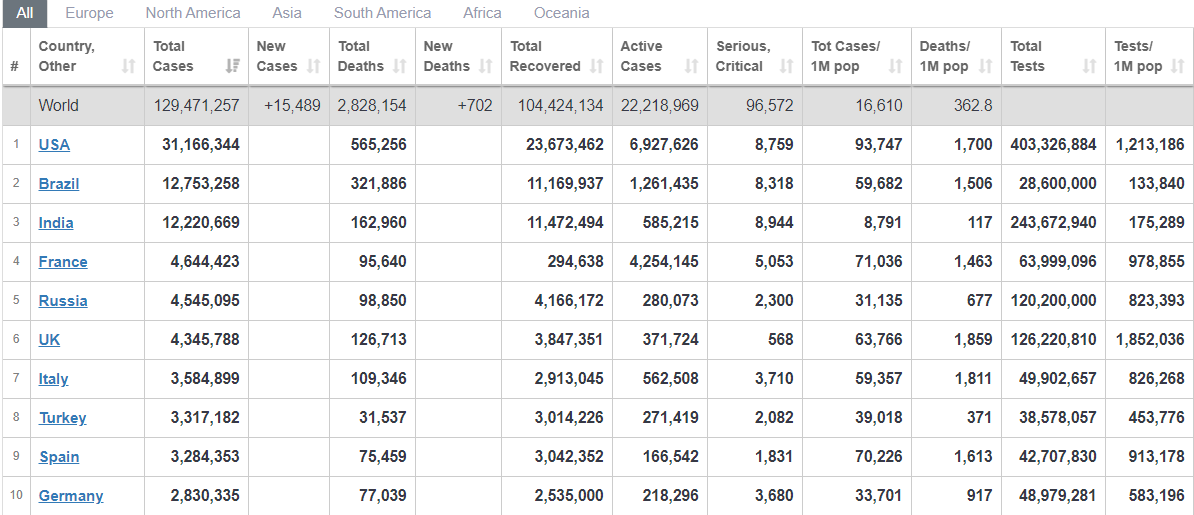Screen dimensions: 1194x515
Task: Open the UK country link
Action: tap(49, 339)
